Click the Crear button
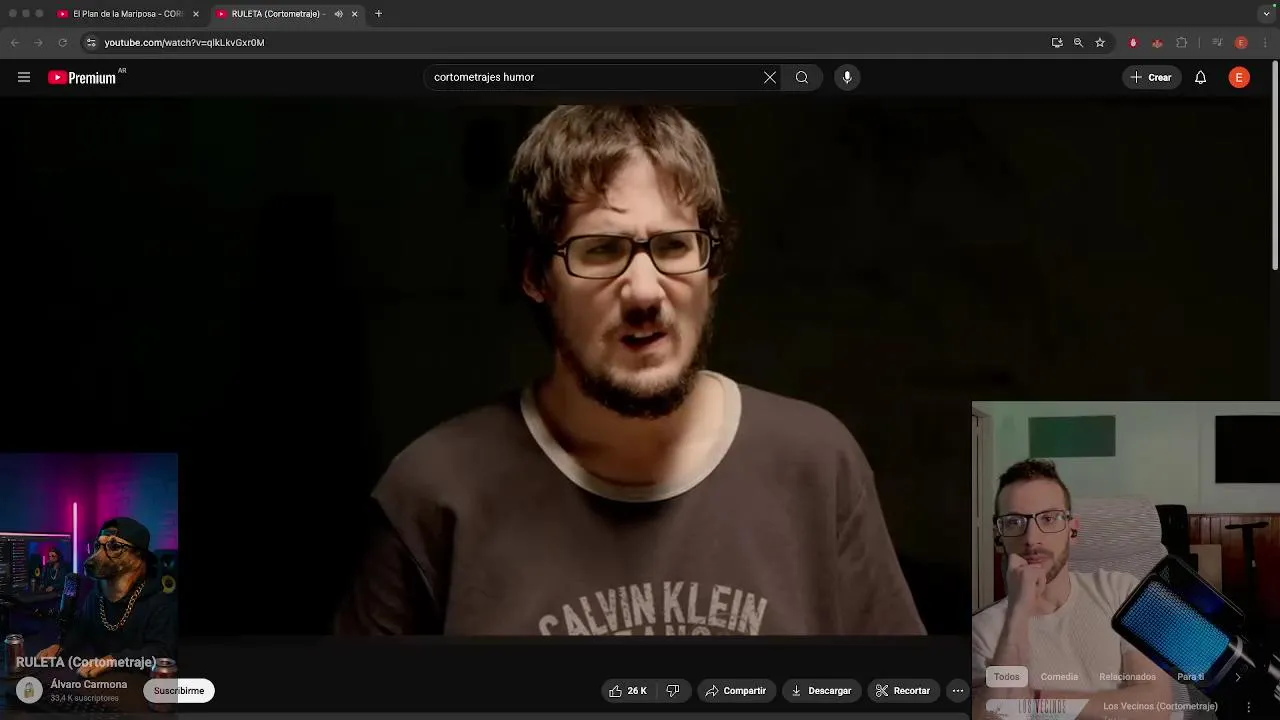The width and height of the screenshot is (1280, 720). [x=1151, y=77]
